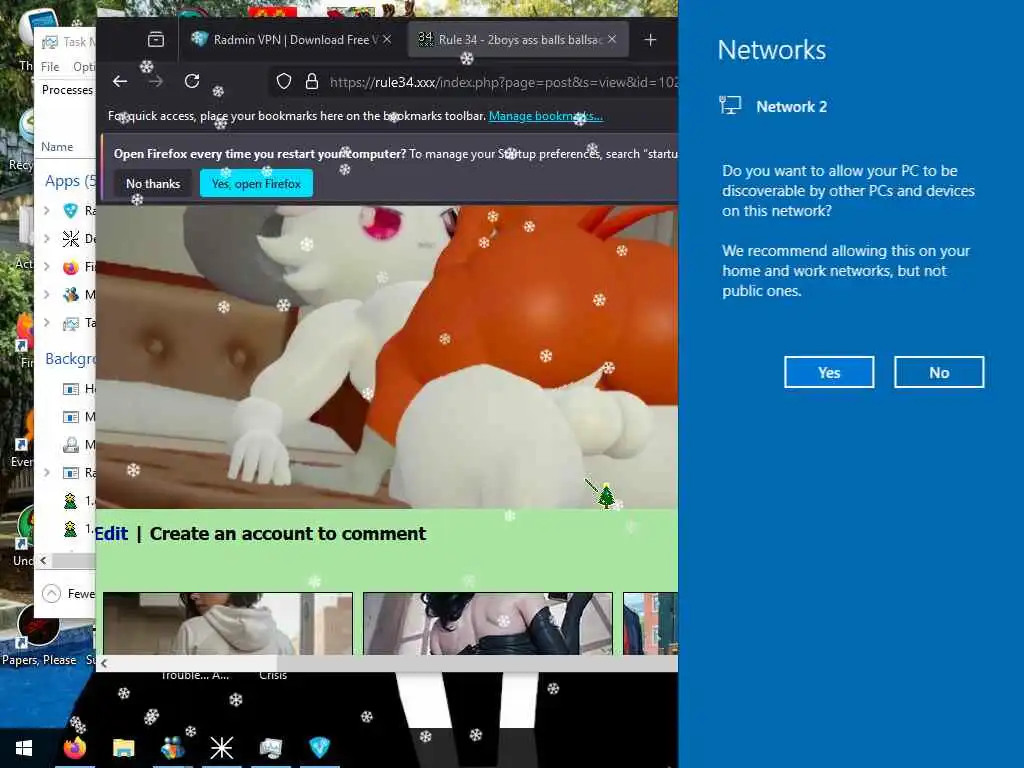Collapse Task Manager with Fewer details
This screenshot has height=768, width=1024.
click(x=68, y=594)
